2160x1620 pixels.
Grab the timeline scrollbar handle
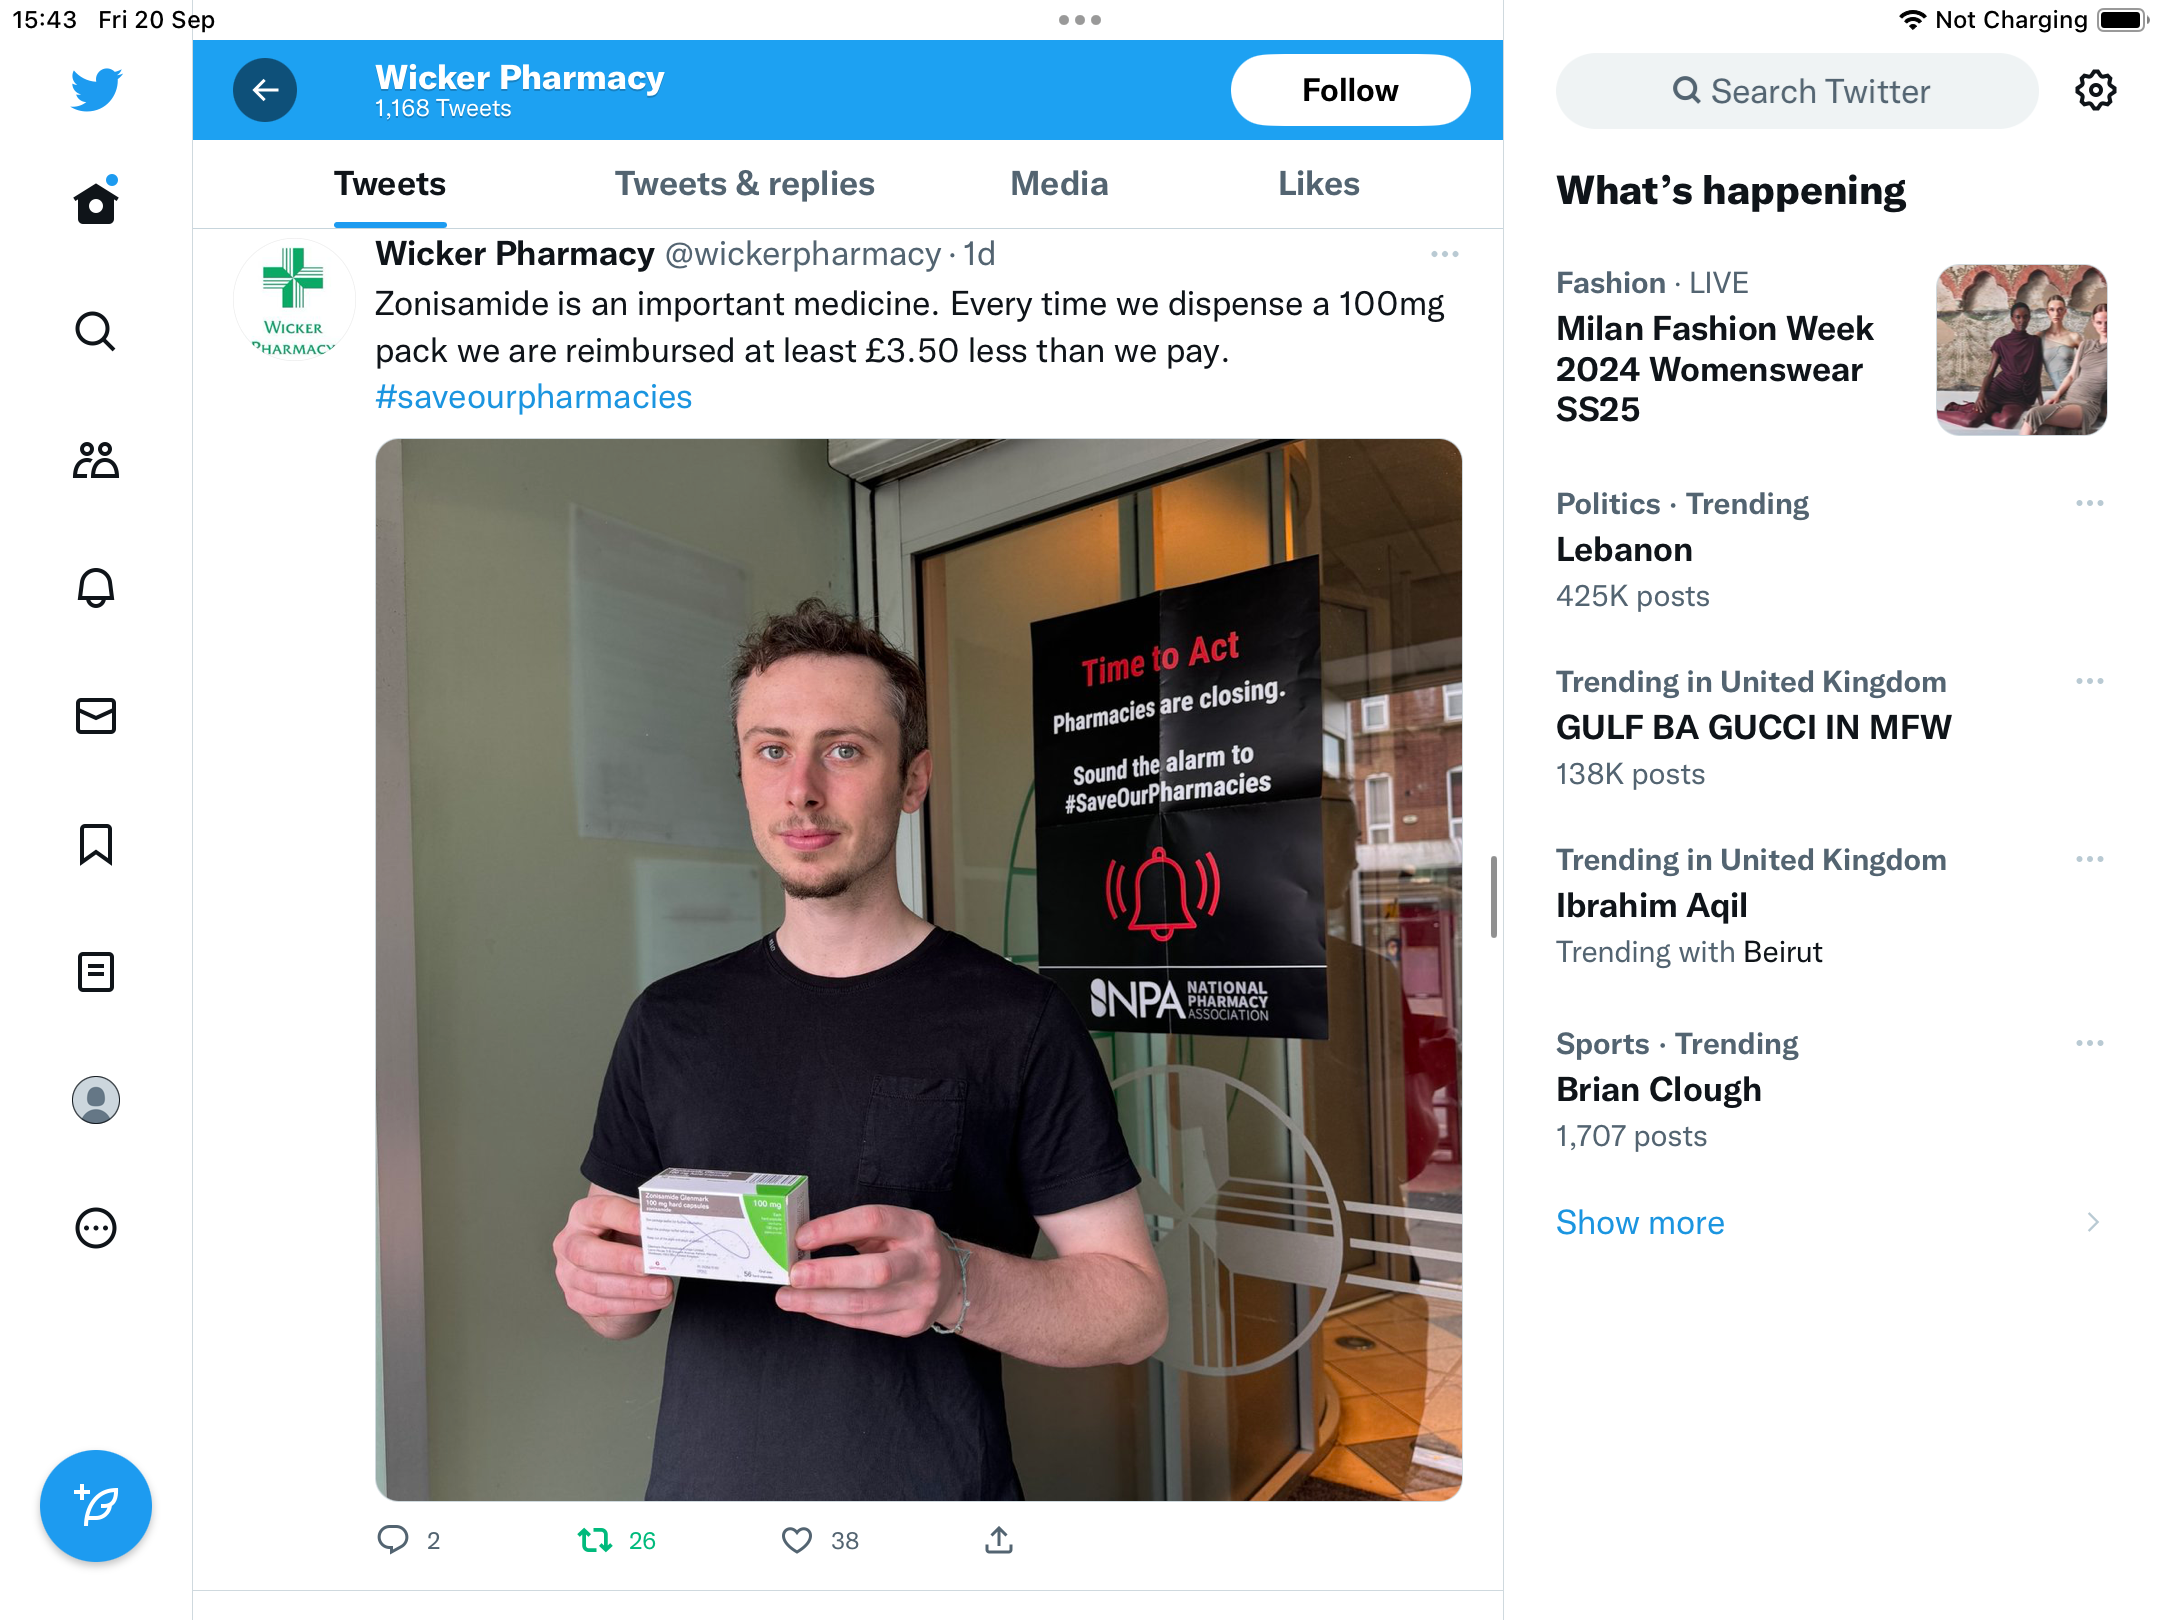pos(1493,897)
